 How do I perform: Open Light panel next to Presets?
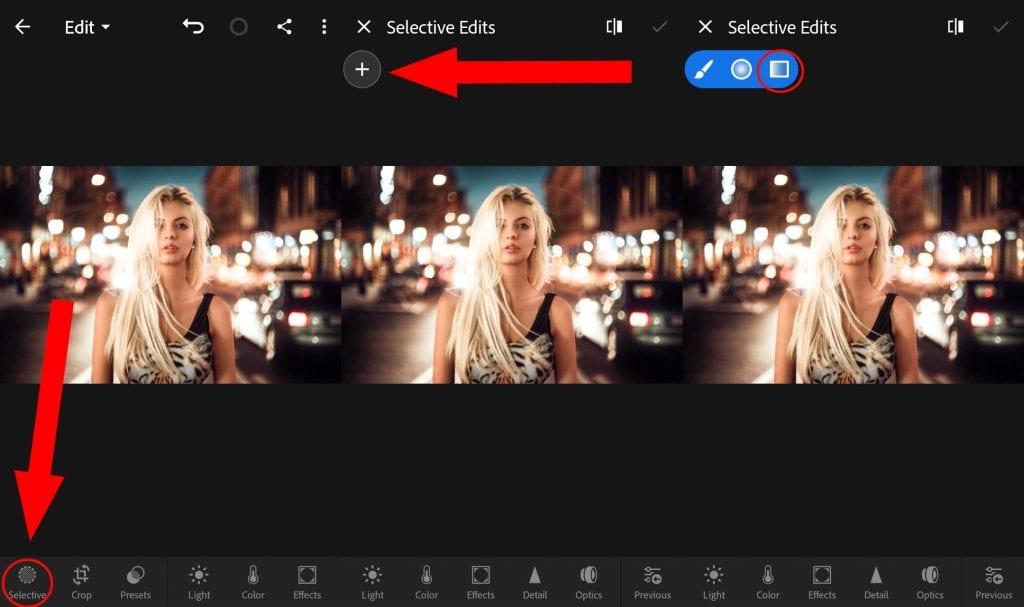(199, 580)
